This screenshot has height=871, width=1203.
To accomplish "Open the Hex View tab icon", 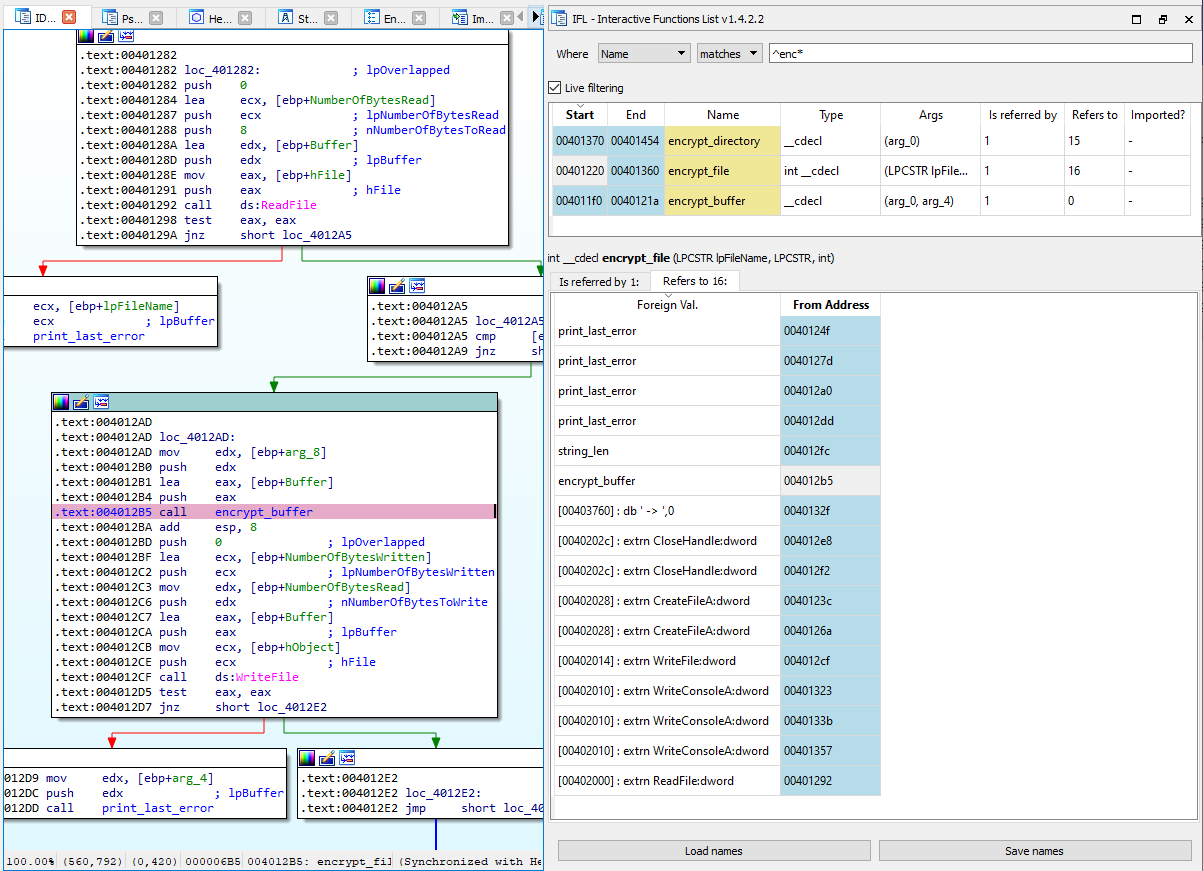I will 197,18.
